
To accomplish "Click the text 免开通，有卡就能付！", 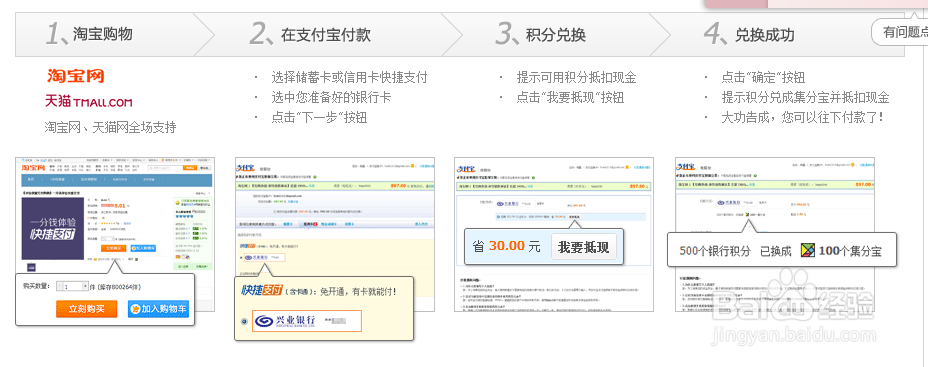I will tap(359, 291).
